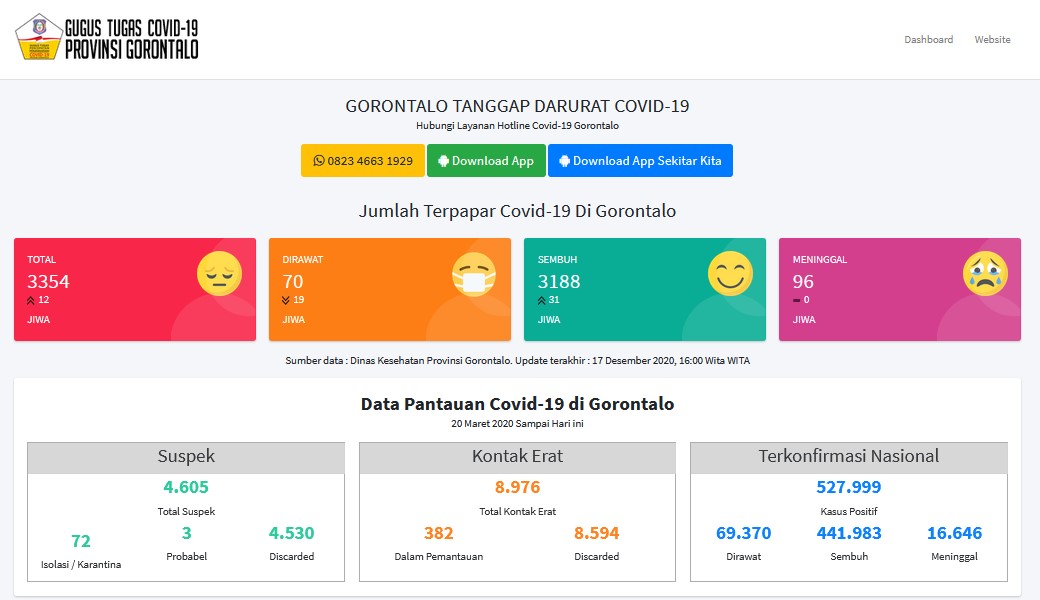The width and height of the screenshot is (1040, 600).
Task: Open the Dashboard menu item
Action: [928, 40]
